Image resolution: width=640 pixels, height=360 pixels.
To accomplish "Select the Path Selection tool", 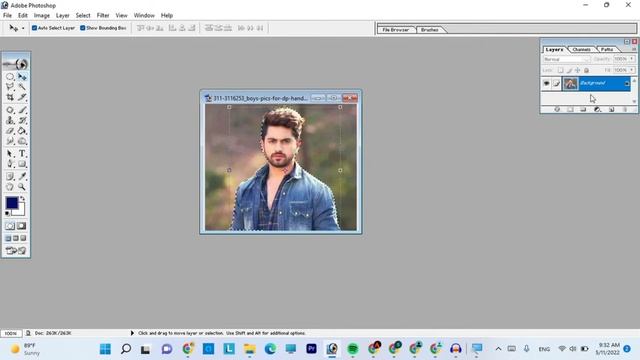I will pyautogui.click(x=10, y=153).
